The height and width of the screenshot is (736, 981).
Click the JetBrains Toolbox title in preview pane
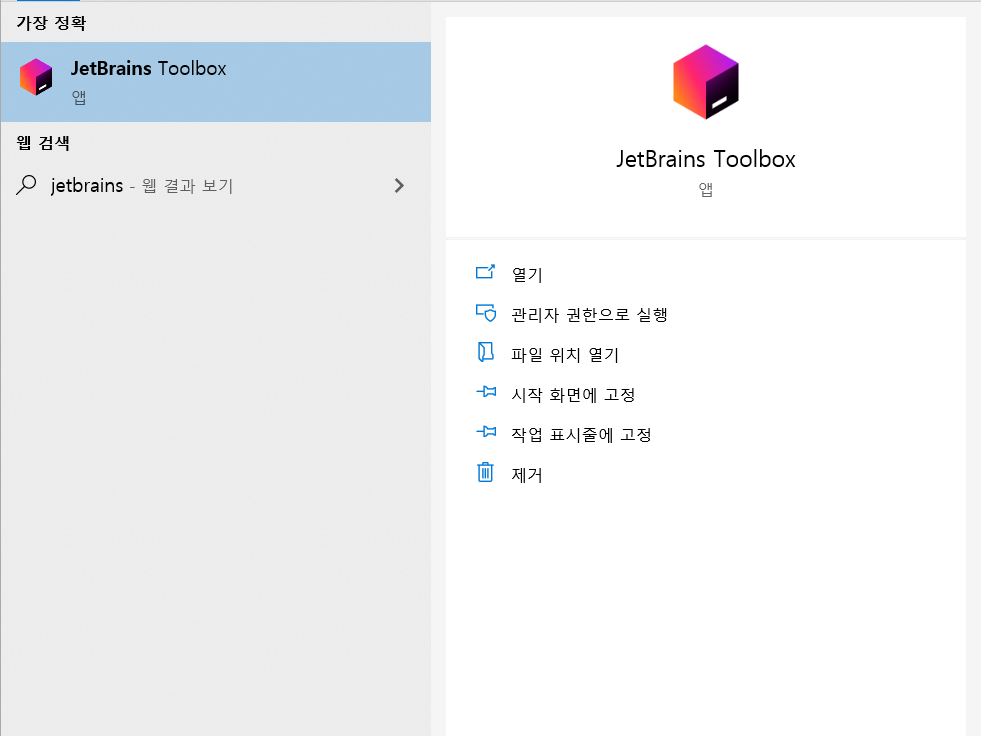[x=706, y=159]
